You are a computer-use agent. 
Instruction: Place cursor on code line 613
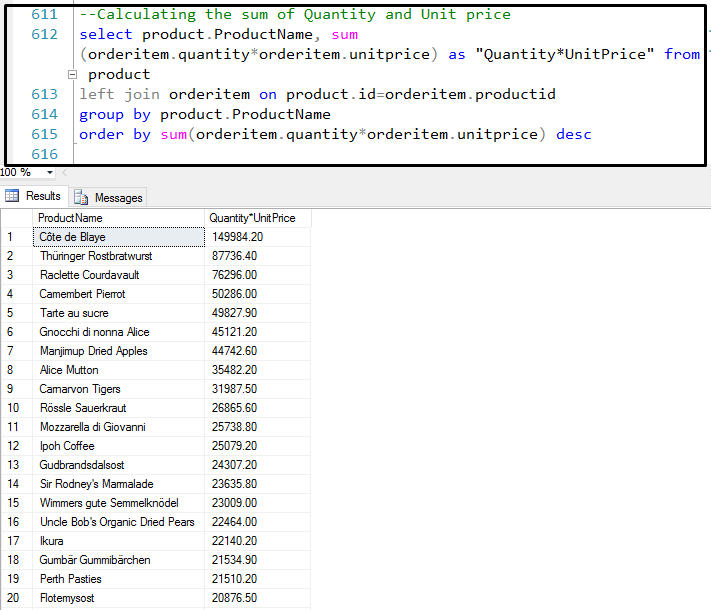point(317,94)
